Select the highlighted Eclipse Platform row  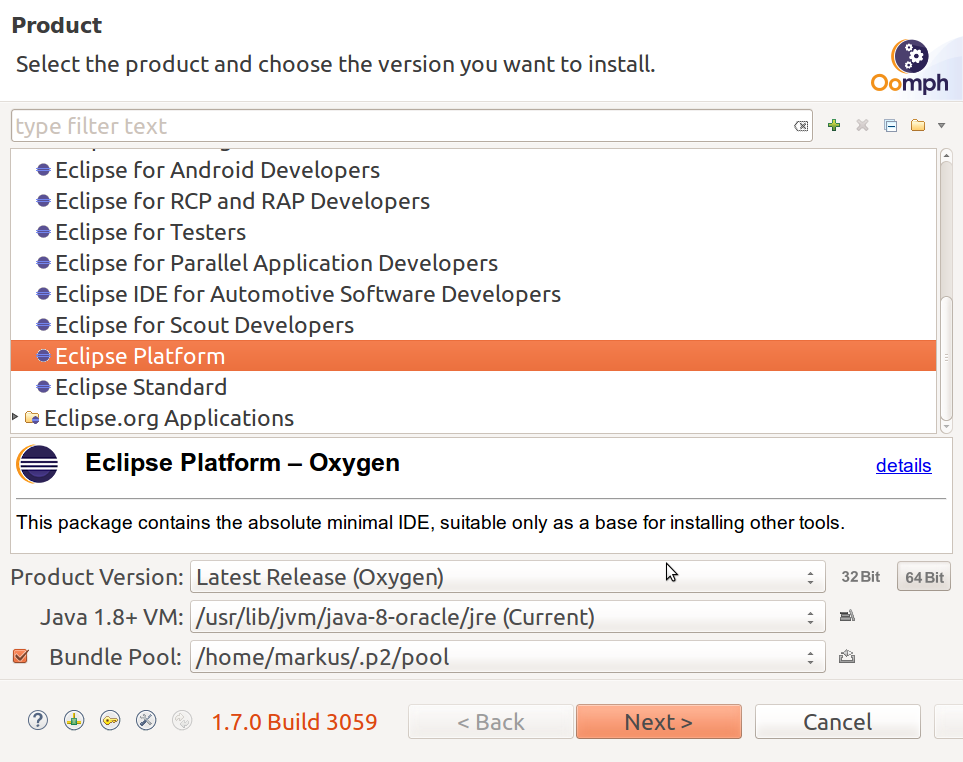coord(473,356)
